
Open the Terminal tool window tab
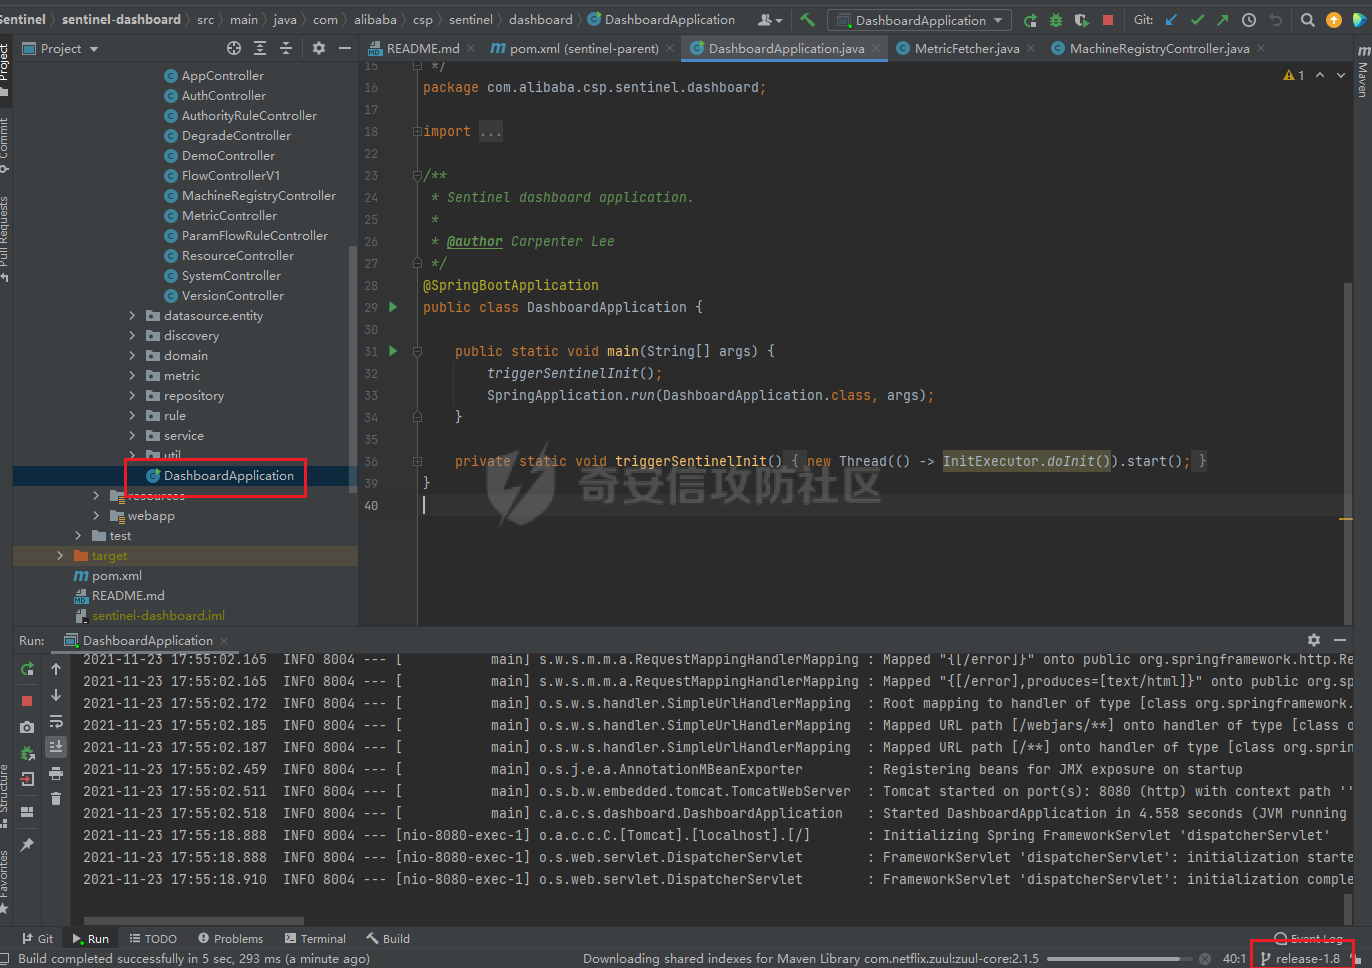315,938
